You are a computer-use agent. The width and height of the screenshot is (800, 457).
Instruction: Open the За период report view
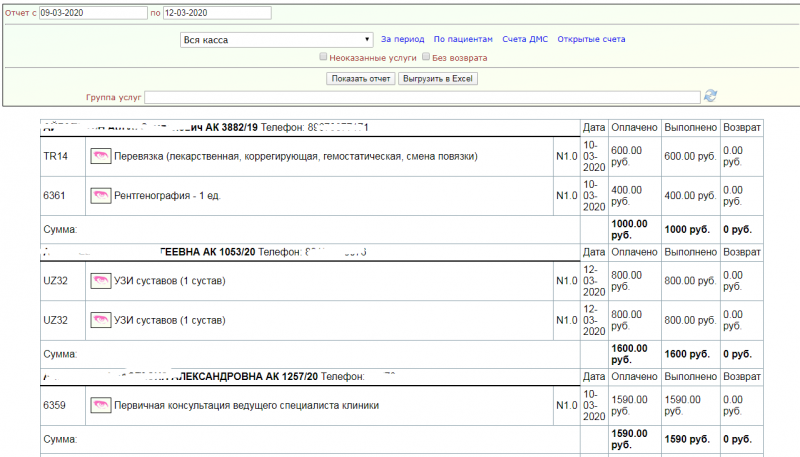tap(402, 39)
